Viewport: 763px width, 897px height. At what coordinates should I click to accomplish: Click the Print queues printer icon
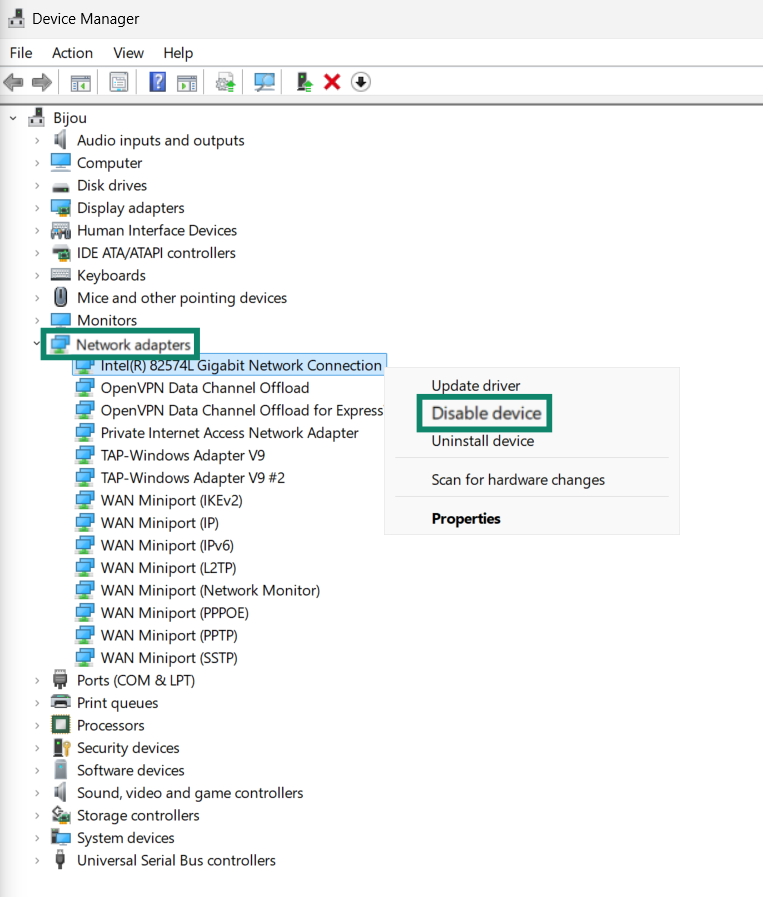(61, 702)
